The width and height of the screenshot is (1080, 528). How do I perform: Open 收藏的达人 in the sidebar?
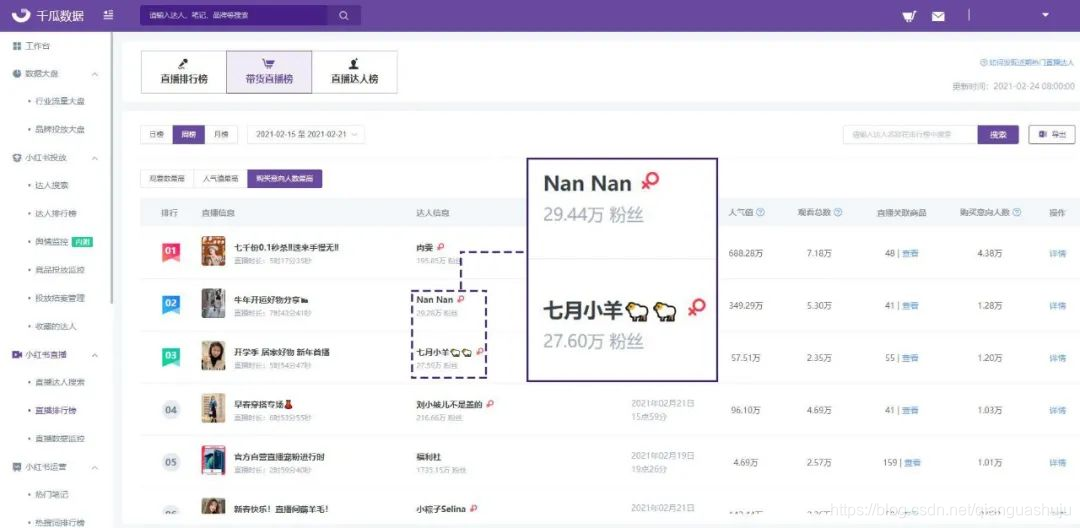(56, 326)
